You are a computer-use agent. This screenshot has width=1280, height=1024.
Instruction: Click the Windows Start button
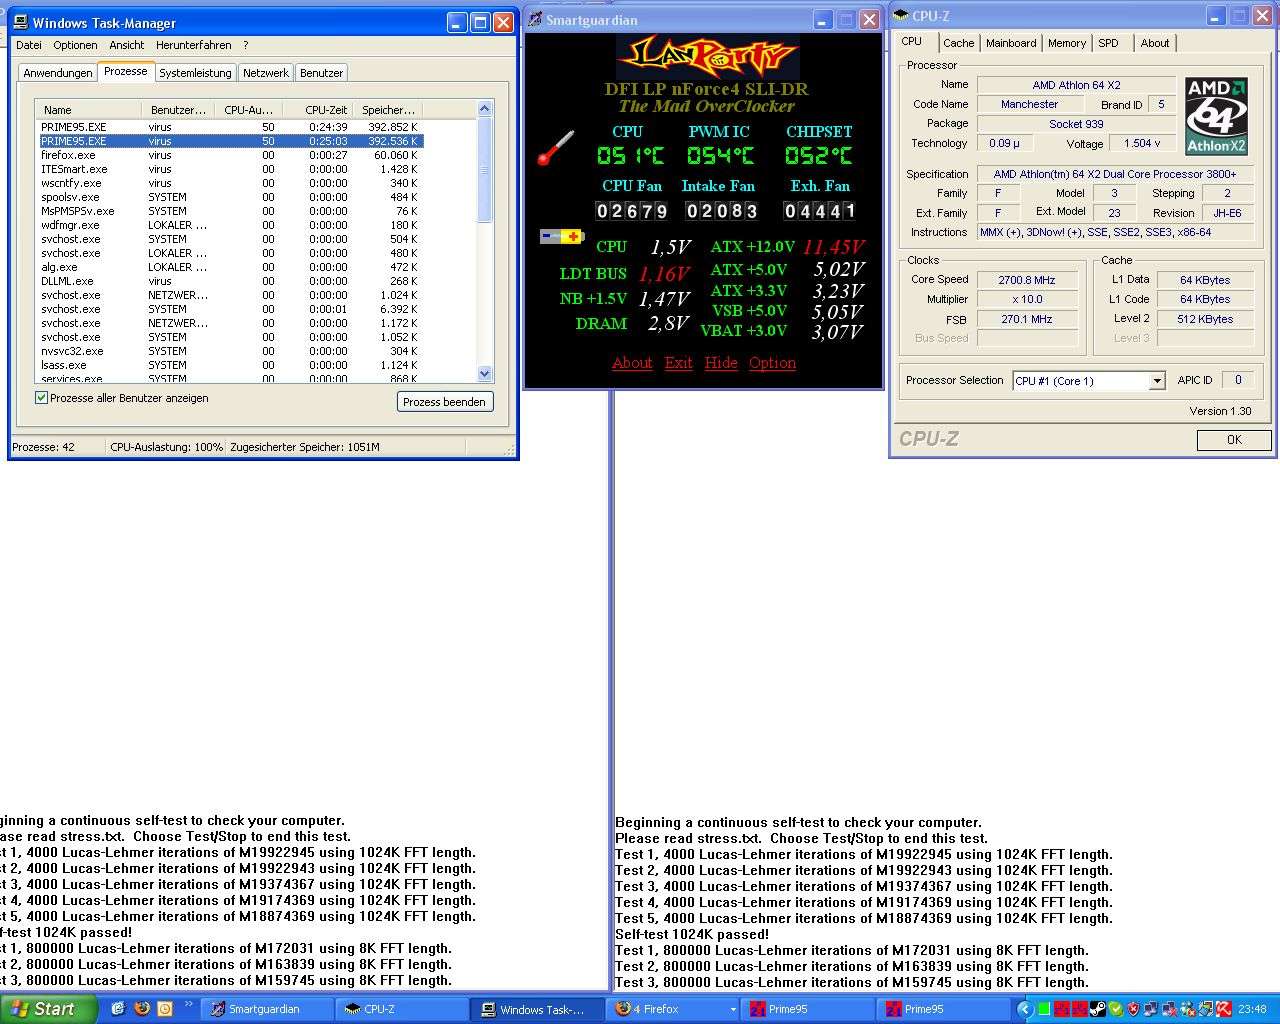[48, 1009]
